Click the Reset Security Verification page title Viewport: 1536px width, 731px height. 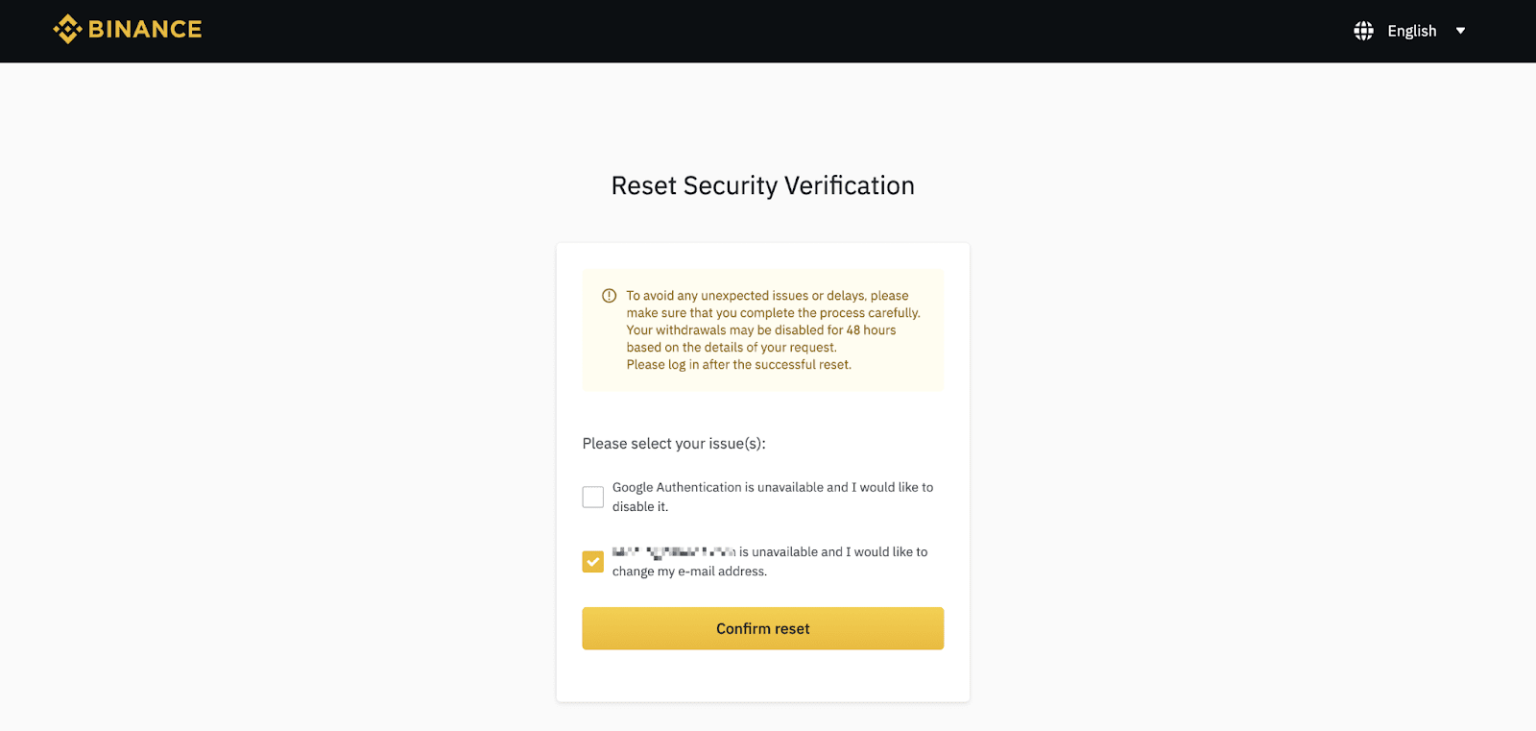click(x=762, y=186)
